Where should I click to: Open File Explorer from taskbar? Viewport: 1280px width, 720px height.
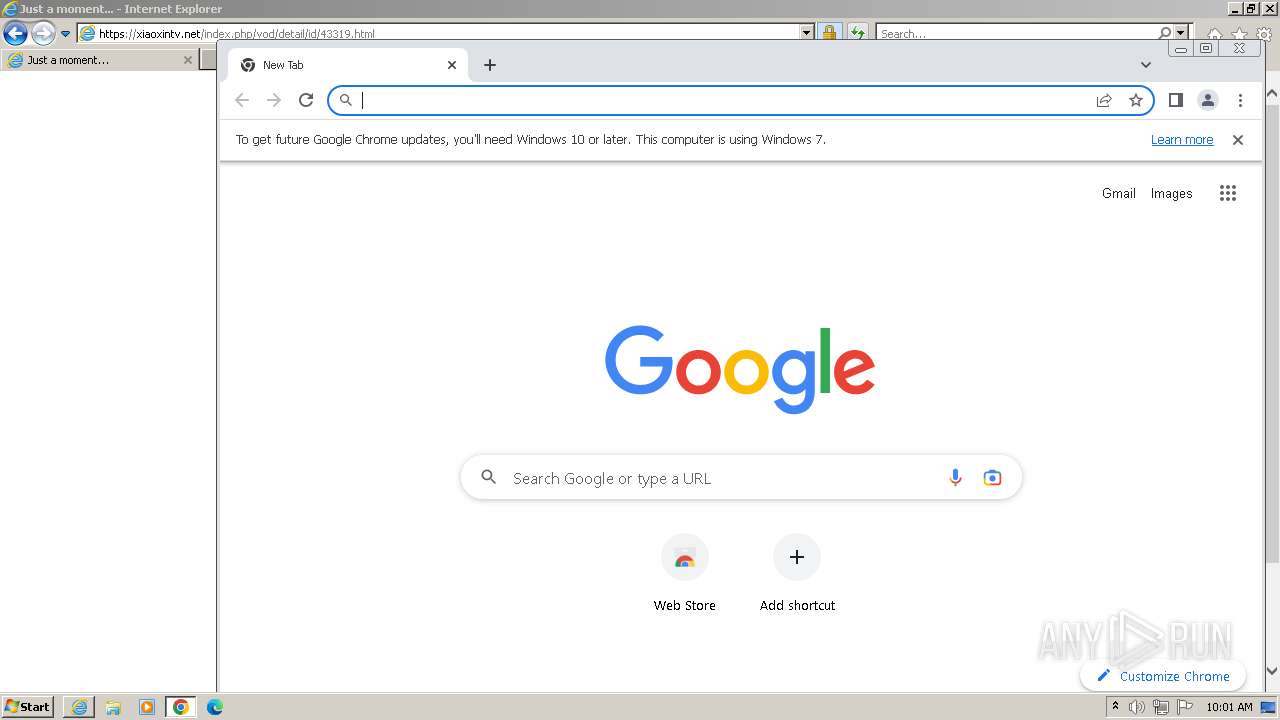[x=113, y=707]
